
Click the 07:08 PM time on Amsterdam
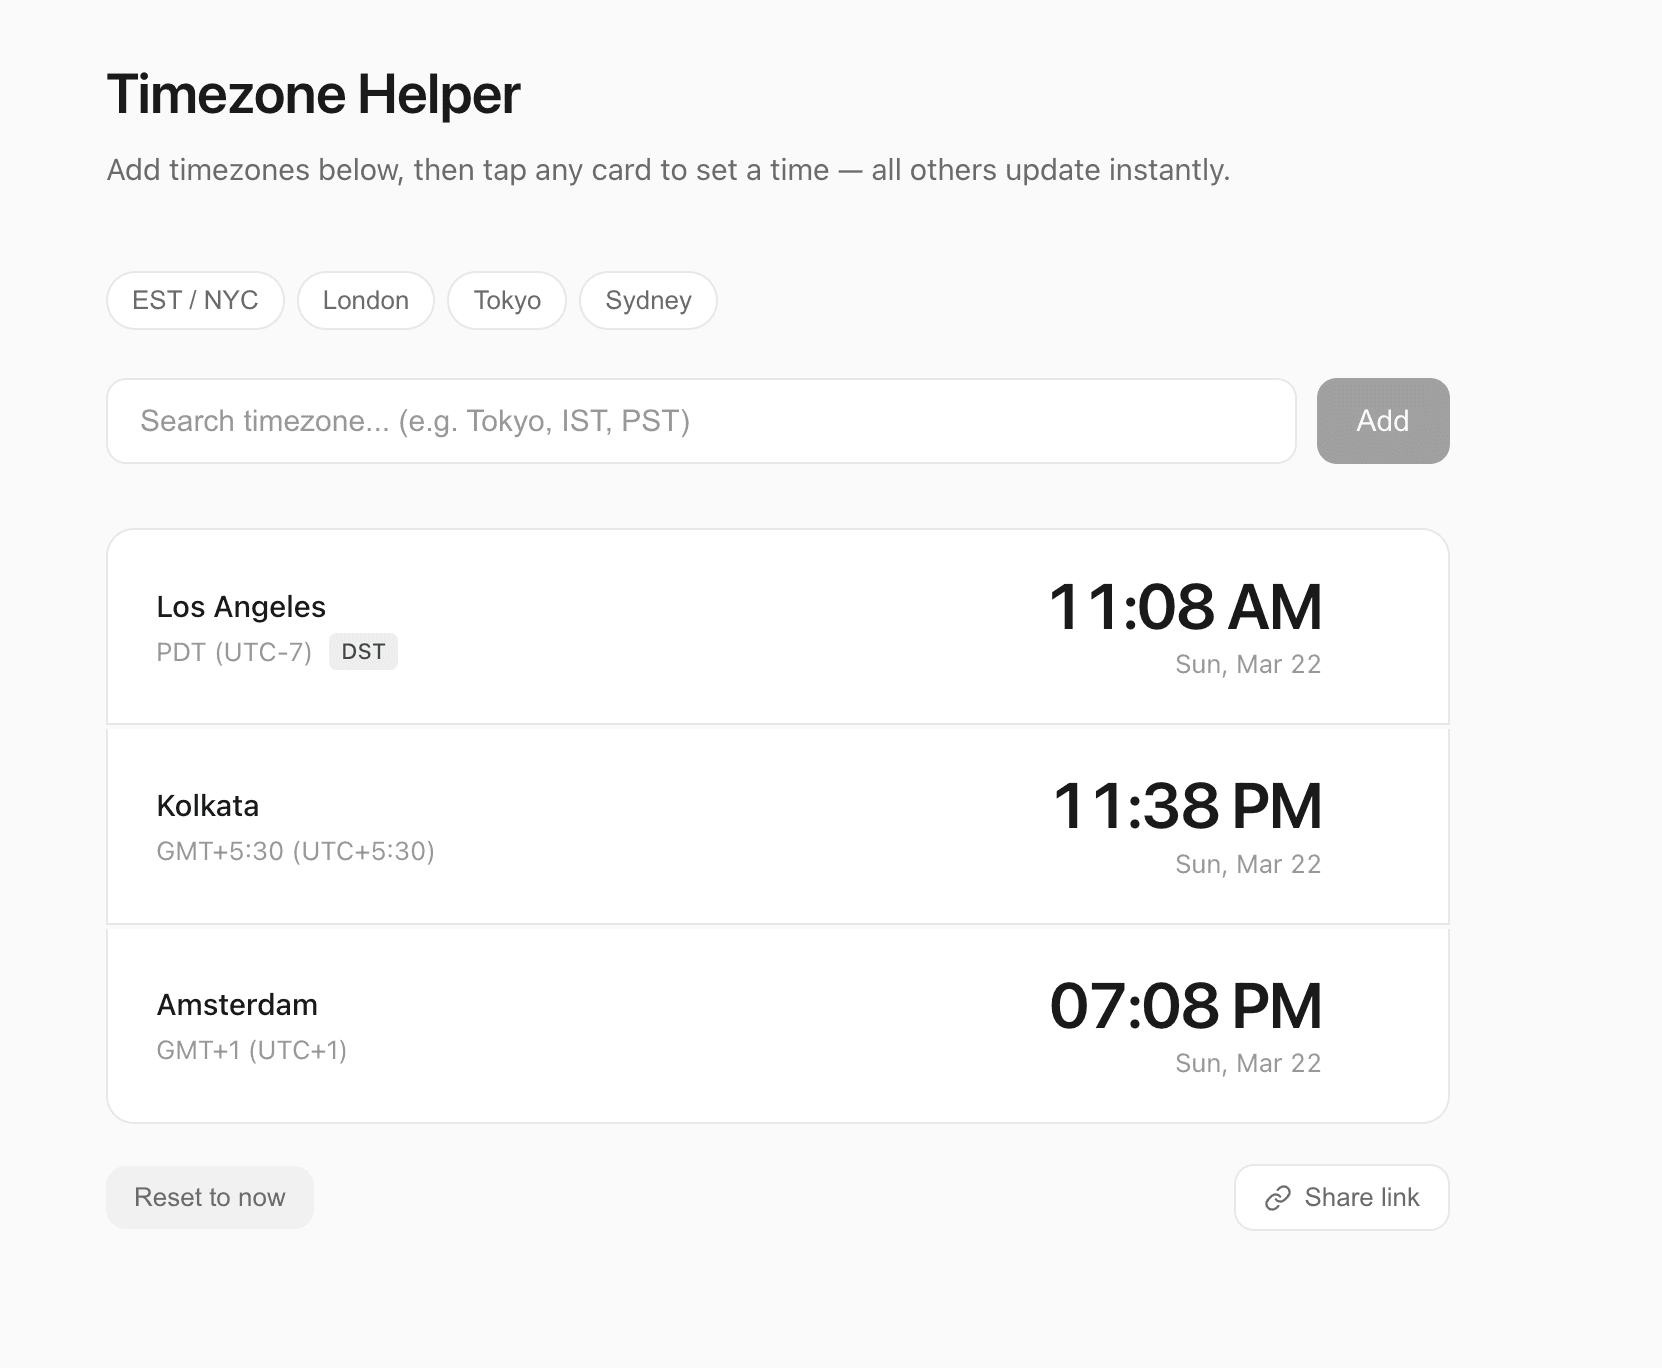click(1186, 1005)
